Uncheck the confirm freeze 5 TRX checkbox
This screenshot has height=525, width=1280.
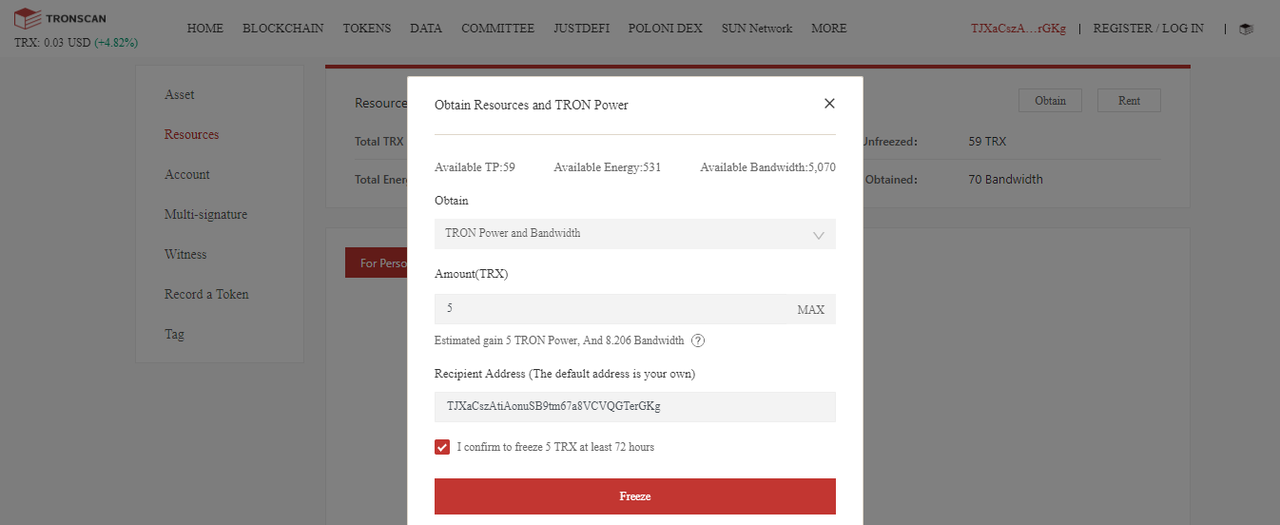442,447
